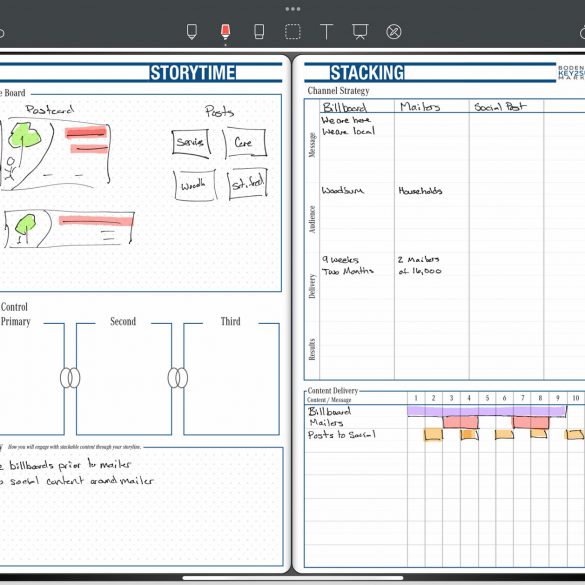Select the Social Post column header
Screen dimensions: 585x585
500,107
